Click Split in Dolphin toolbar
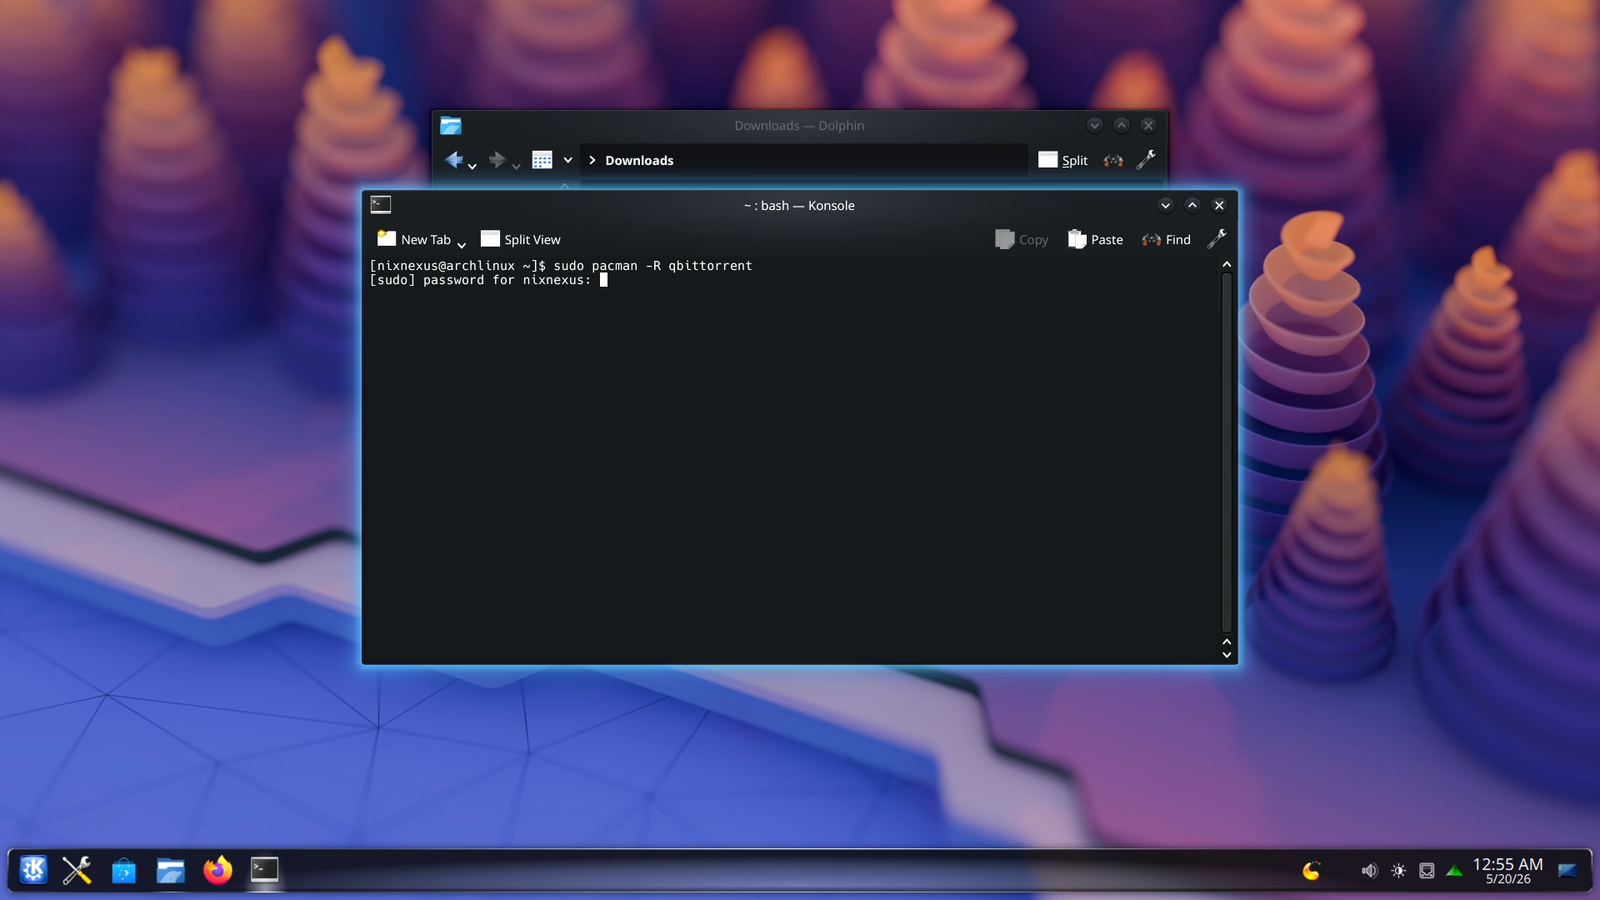 (1063, 160)
